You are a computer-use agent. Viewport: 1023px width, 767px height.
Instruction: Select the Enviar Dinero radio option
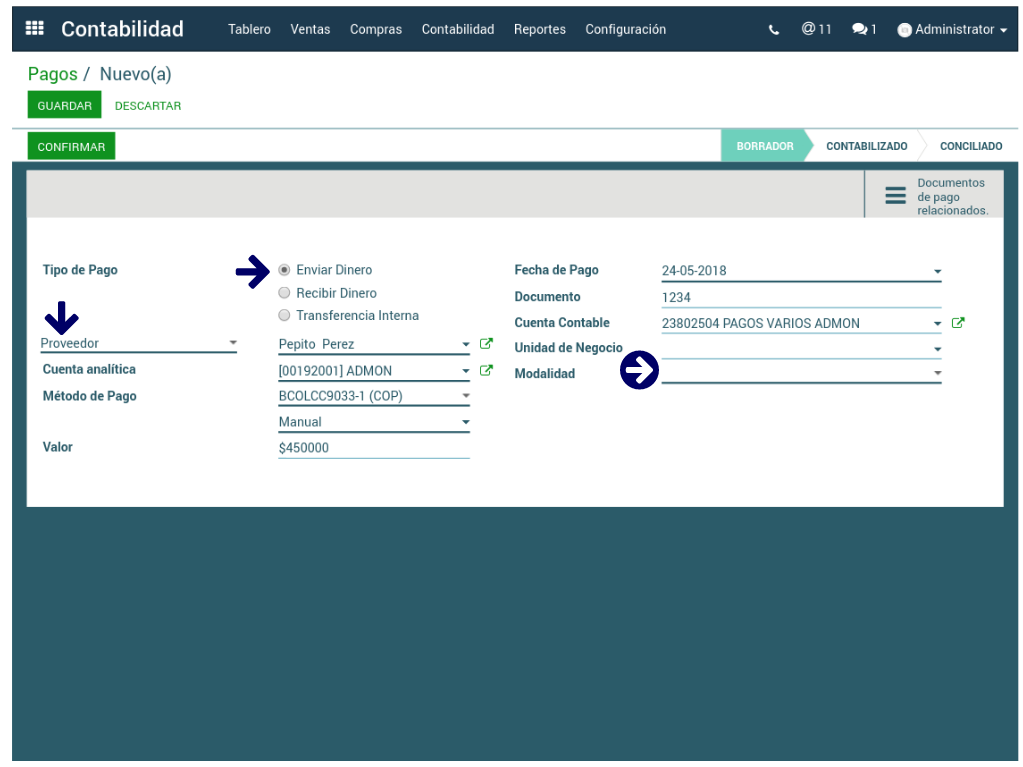[285, 270]
